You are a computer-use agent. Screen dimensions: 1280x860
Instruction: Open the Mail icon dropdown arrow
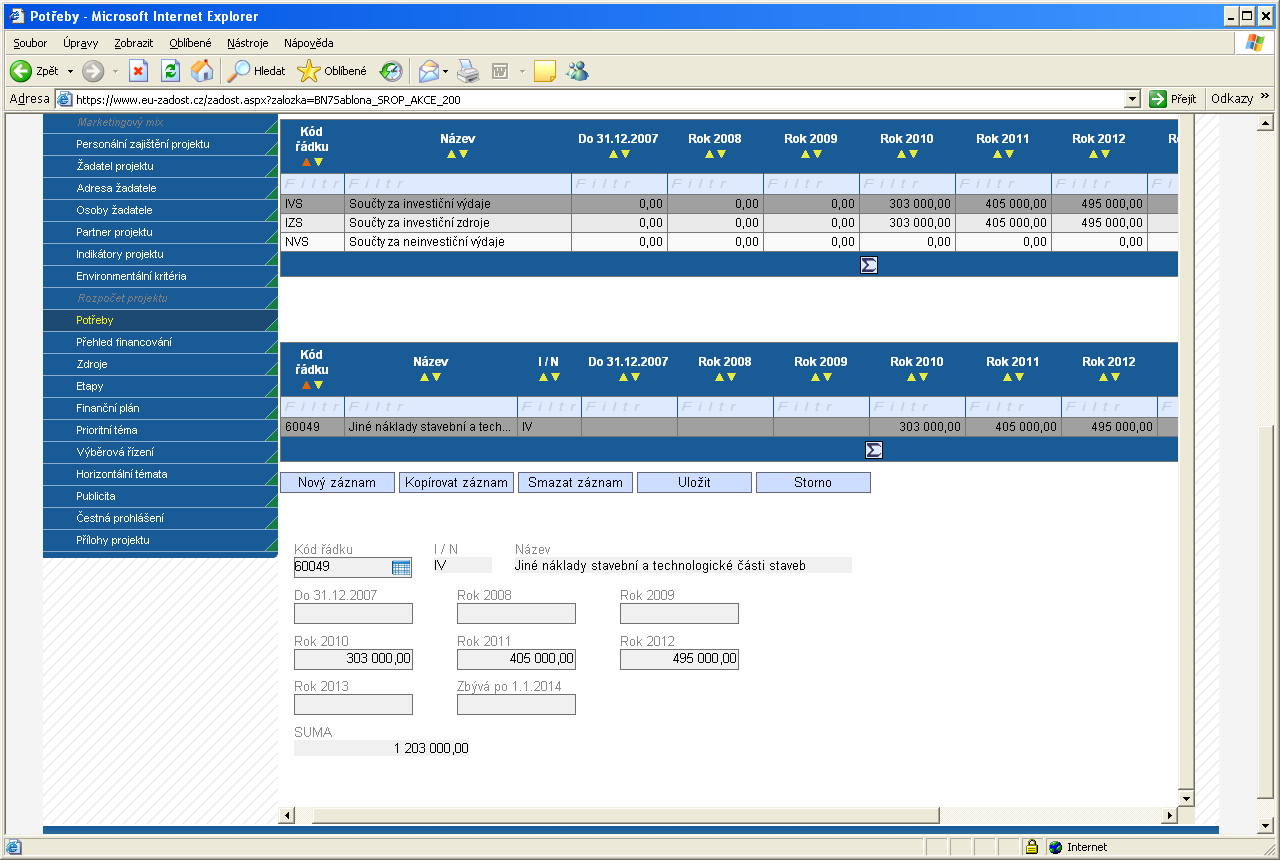click(x=445, y=71)
